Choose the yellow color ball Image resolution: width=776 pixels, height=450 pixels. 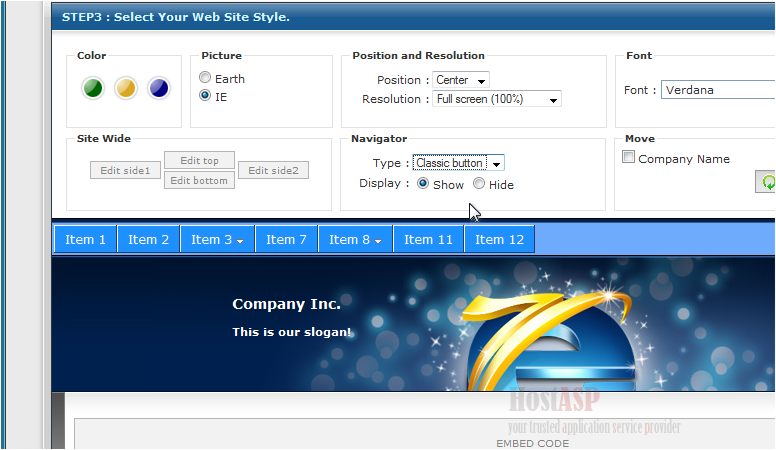click(x=125, y=88)
